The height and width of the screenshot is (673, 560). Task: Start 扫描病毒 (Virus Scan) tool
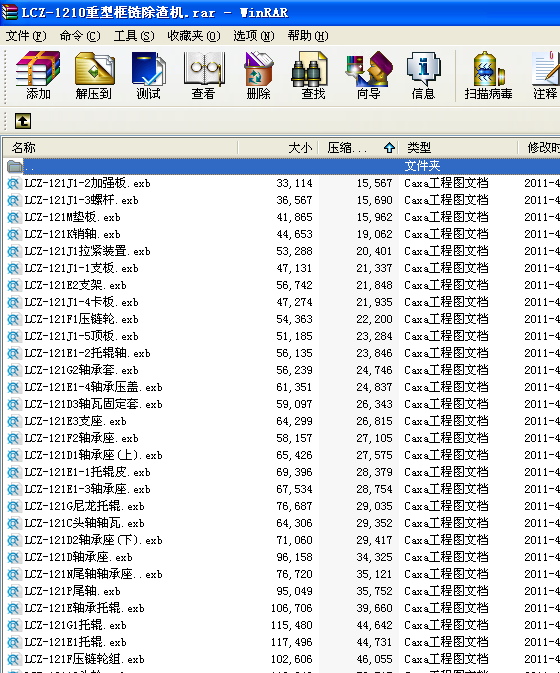point(488,76)
